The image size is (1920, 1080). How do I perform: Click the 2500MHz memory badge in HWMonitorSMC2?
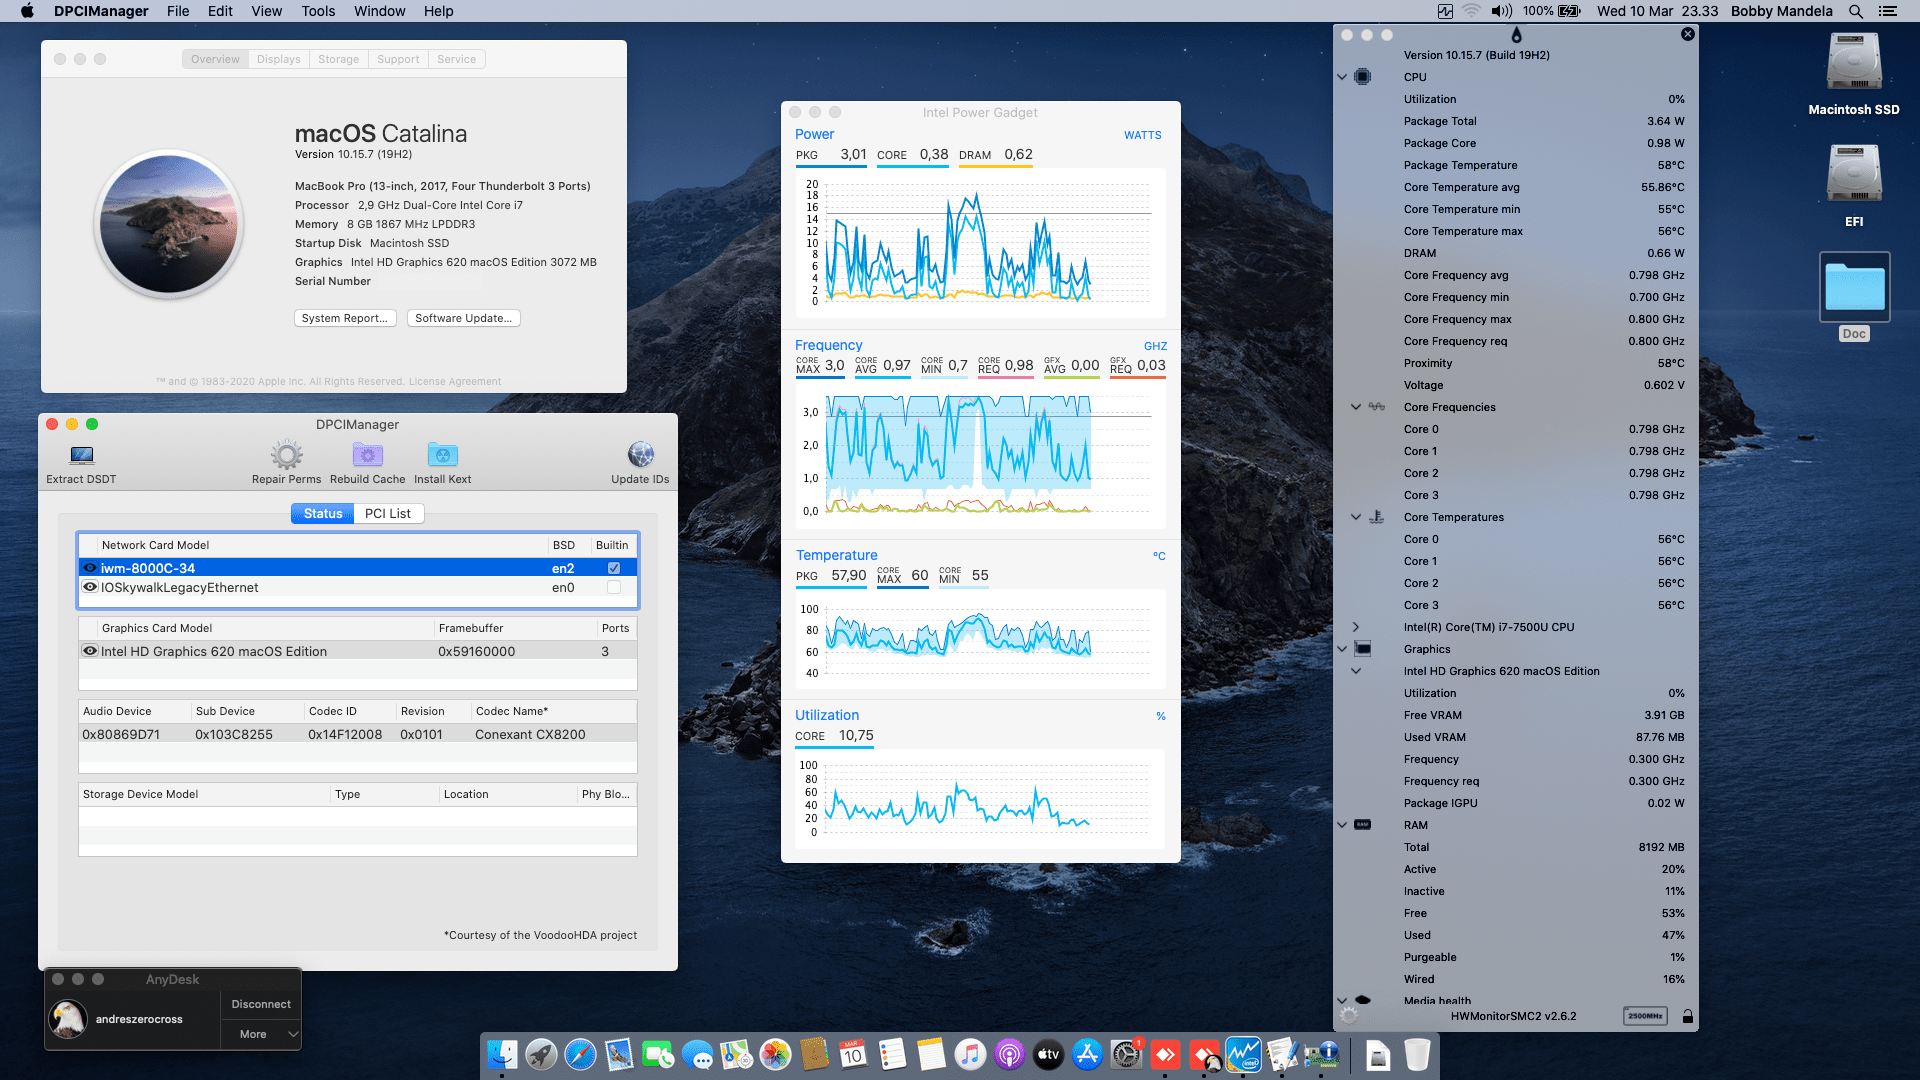pos(1645,1016)
